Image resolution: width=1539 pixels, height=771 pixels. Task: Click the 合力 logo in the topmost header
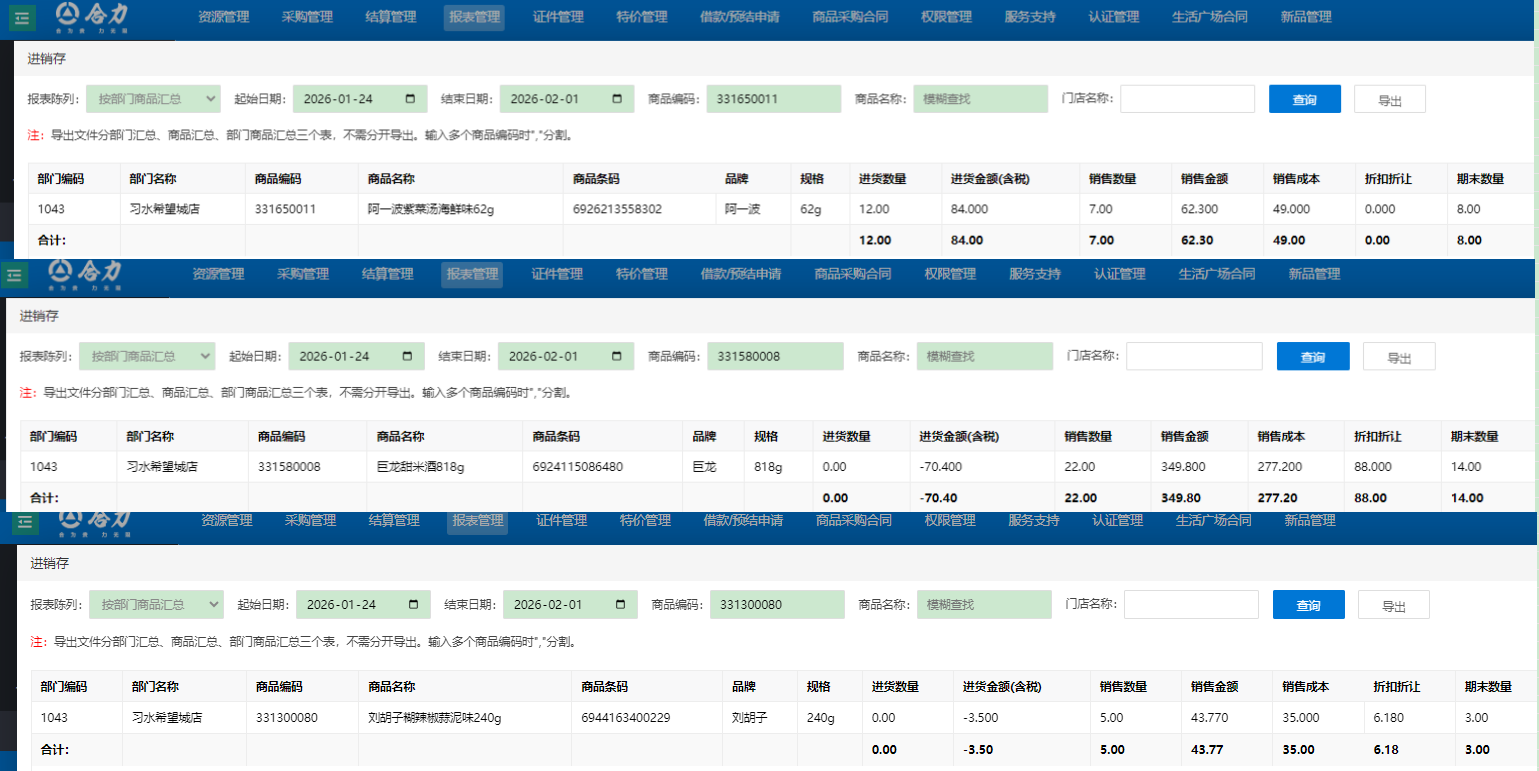click(91, 15)
